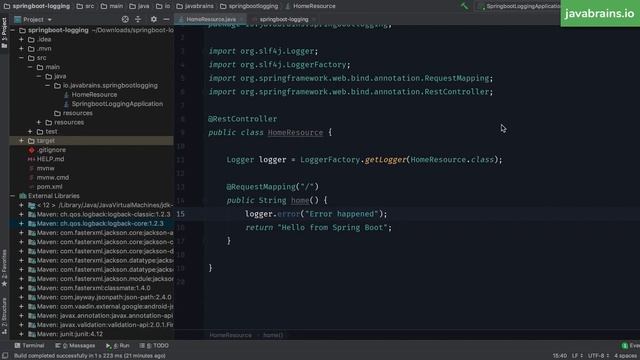640x360 pixels.
Task: Open the Structure side tool tab
Action: 4,316
